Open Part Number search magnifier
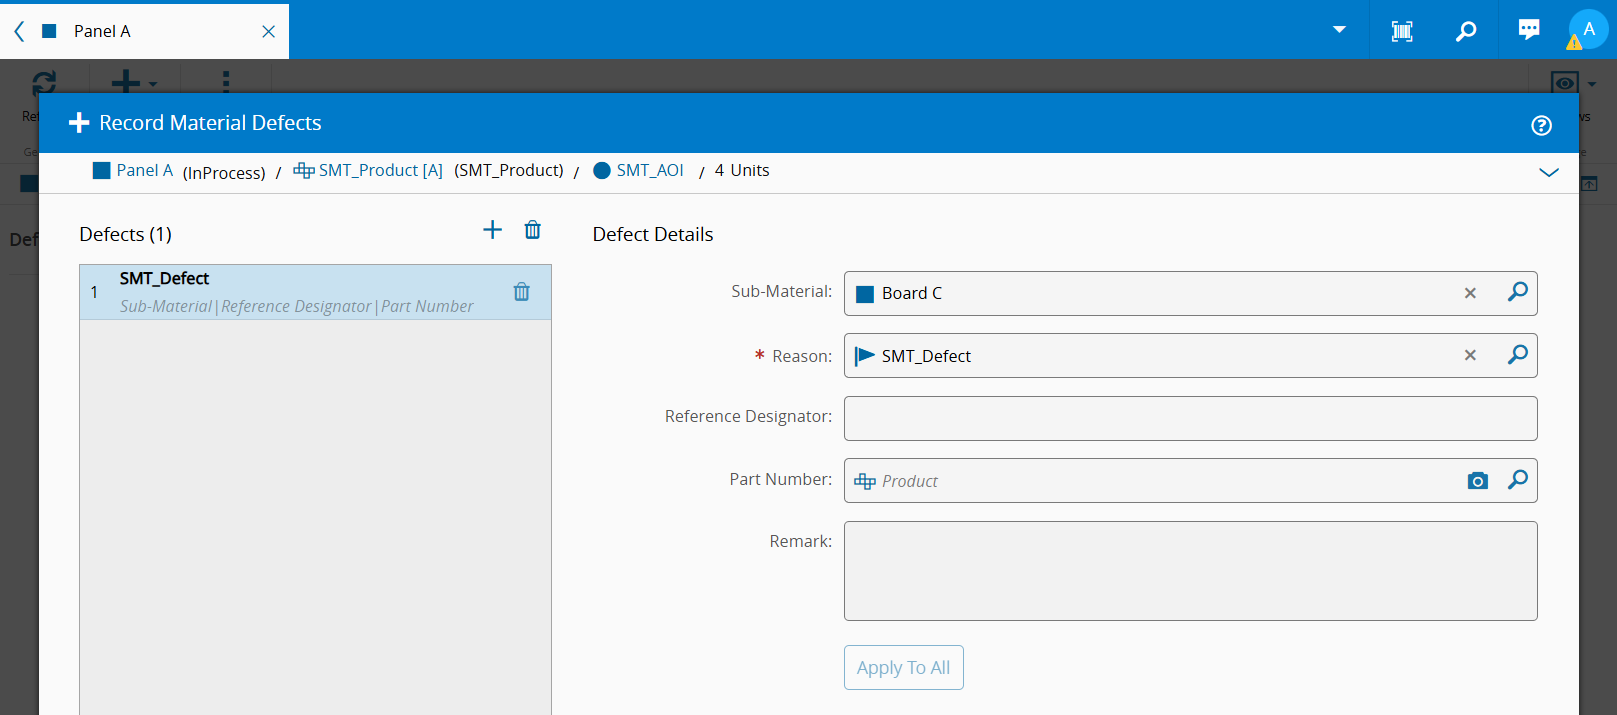Image resolution: width=1617 pixels, height=715 pixels. pos(1517,480)
